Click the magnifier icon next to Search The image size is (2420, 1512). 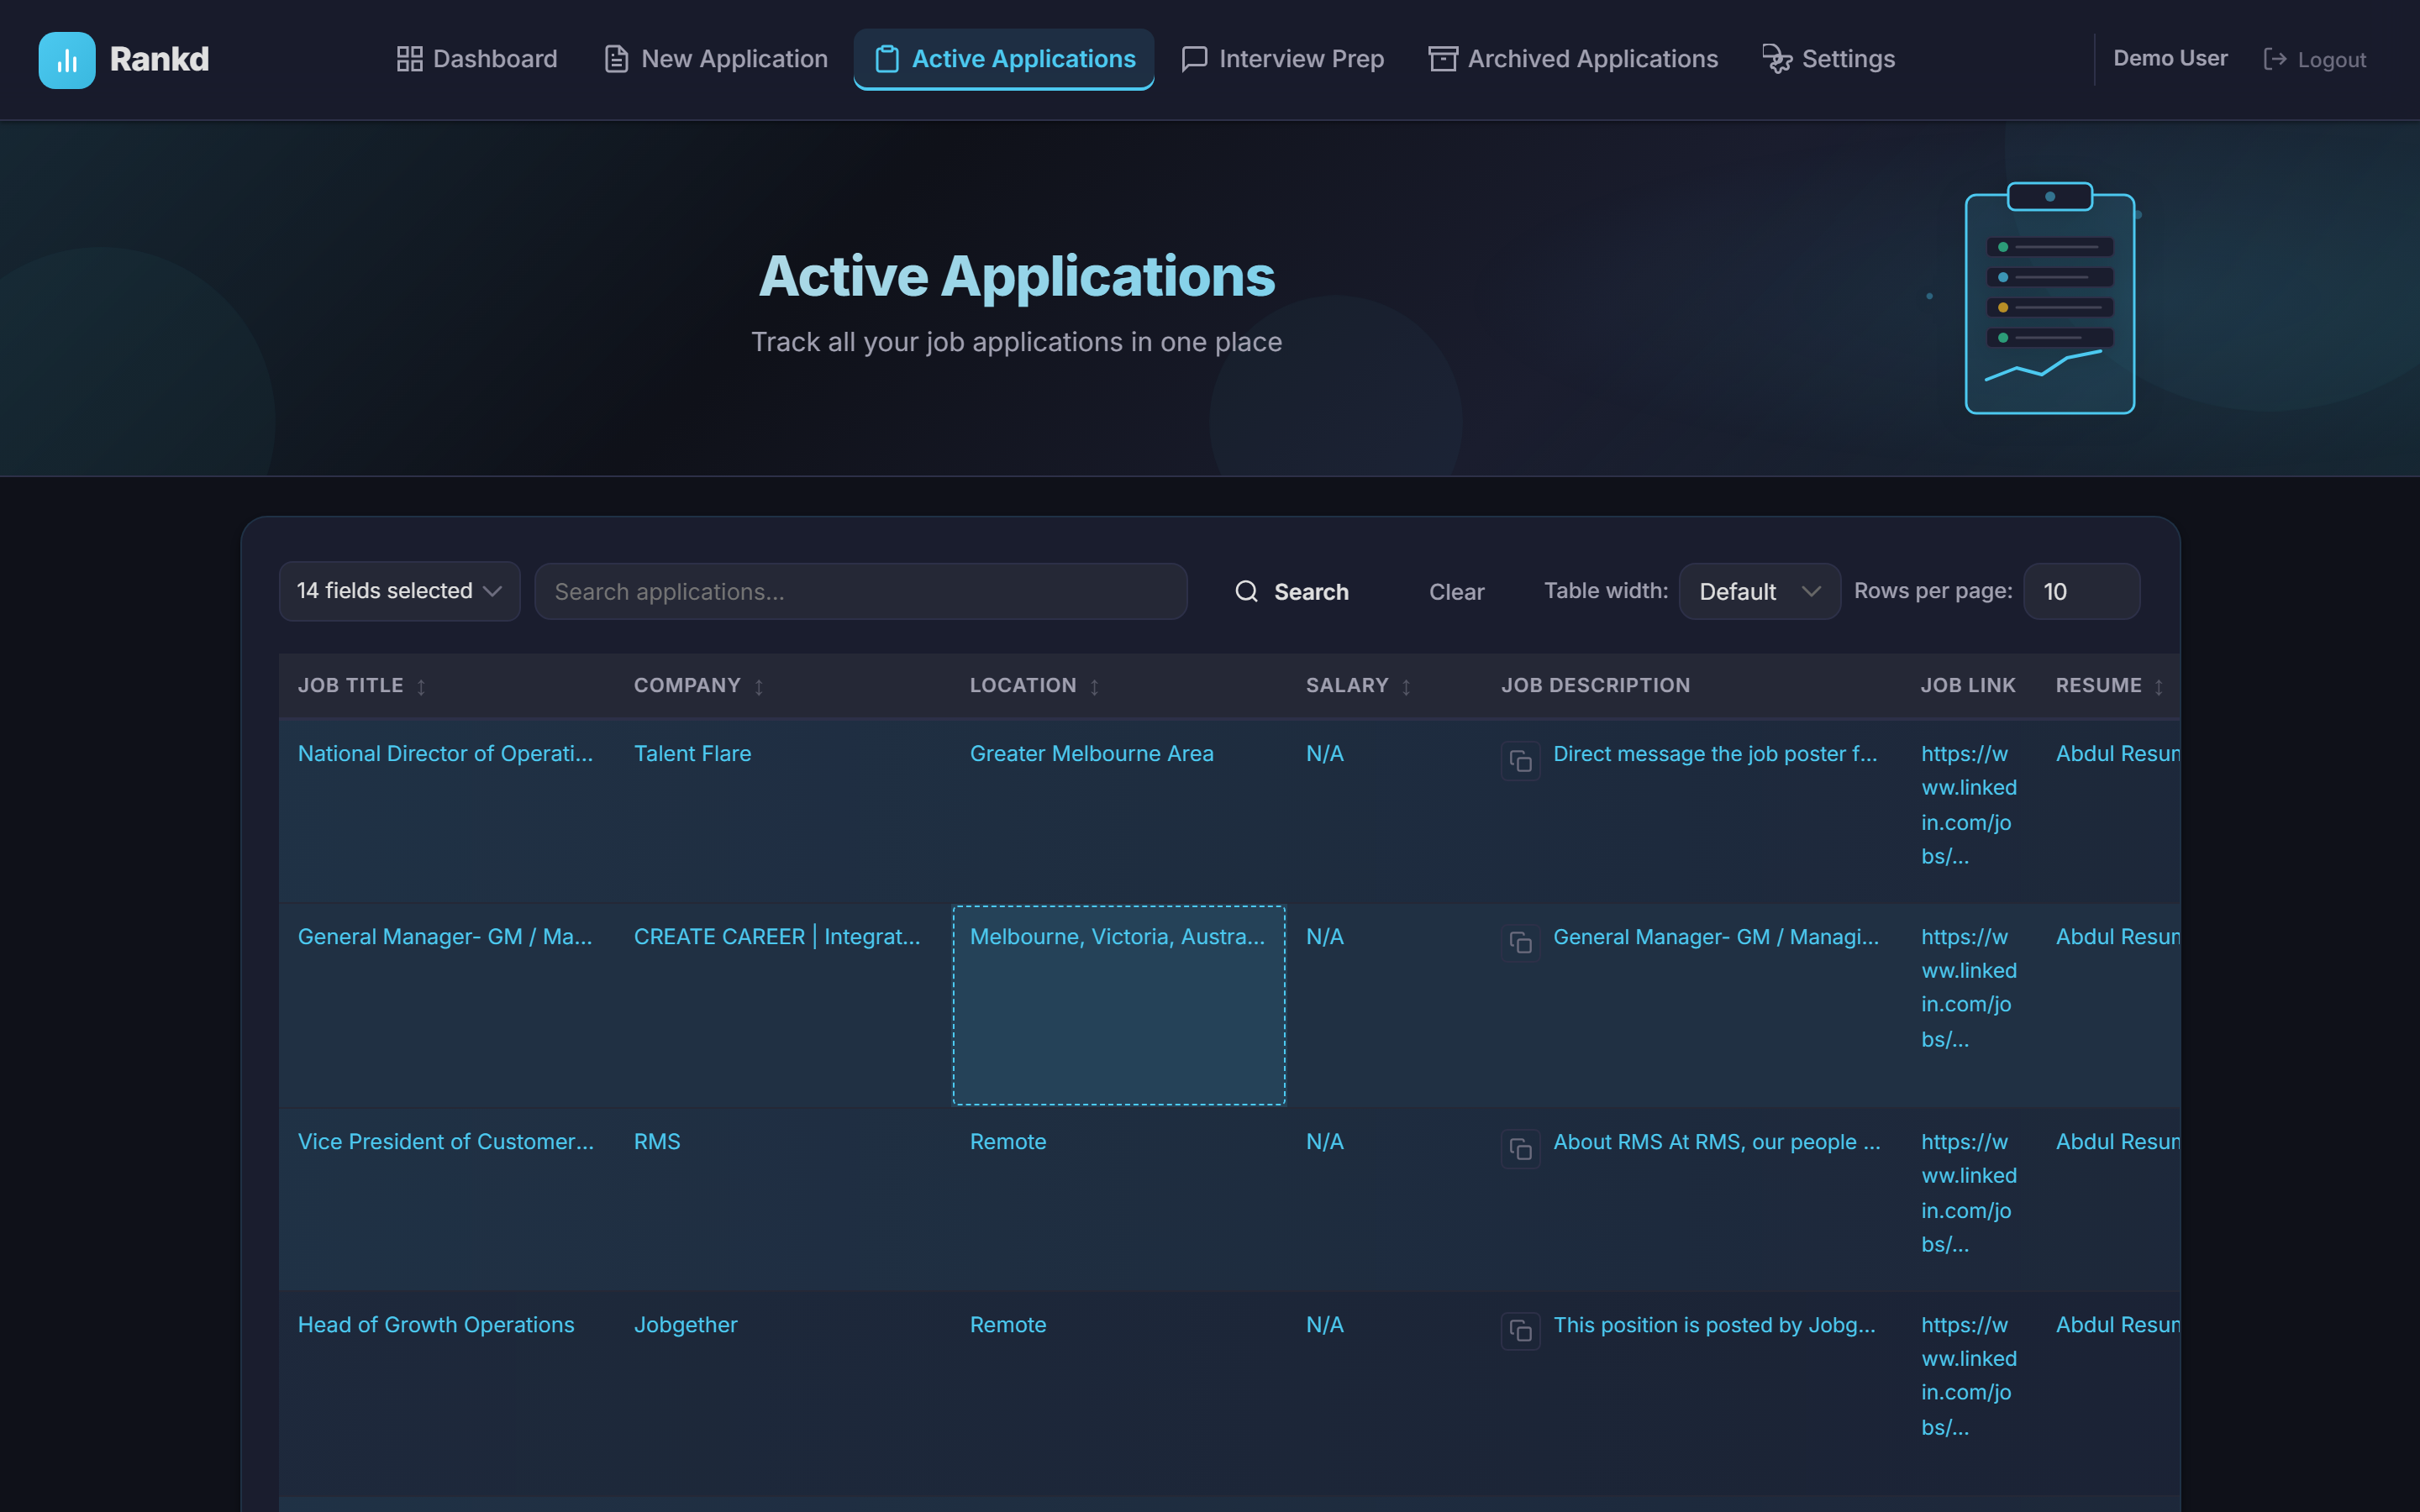click(x=1246, y=591)
